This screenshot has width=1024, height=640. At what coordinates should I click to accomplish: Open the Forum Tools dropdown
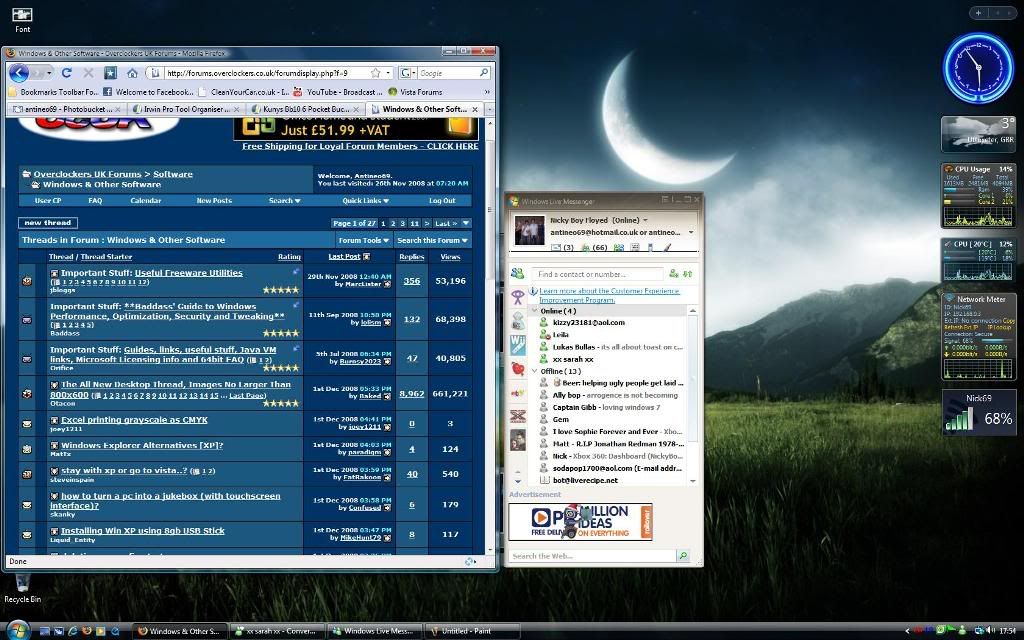363,240
